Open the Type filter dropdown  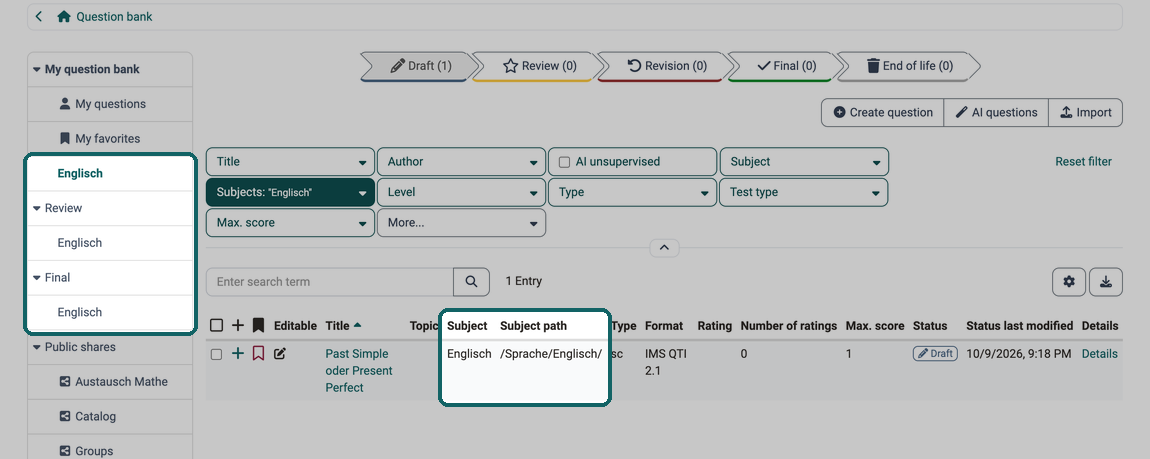pos(632,193)
